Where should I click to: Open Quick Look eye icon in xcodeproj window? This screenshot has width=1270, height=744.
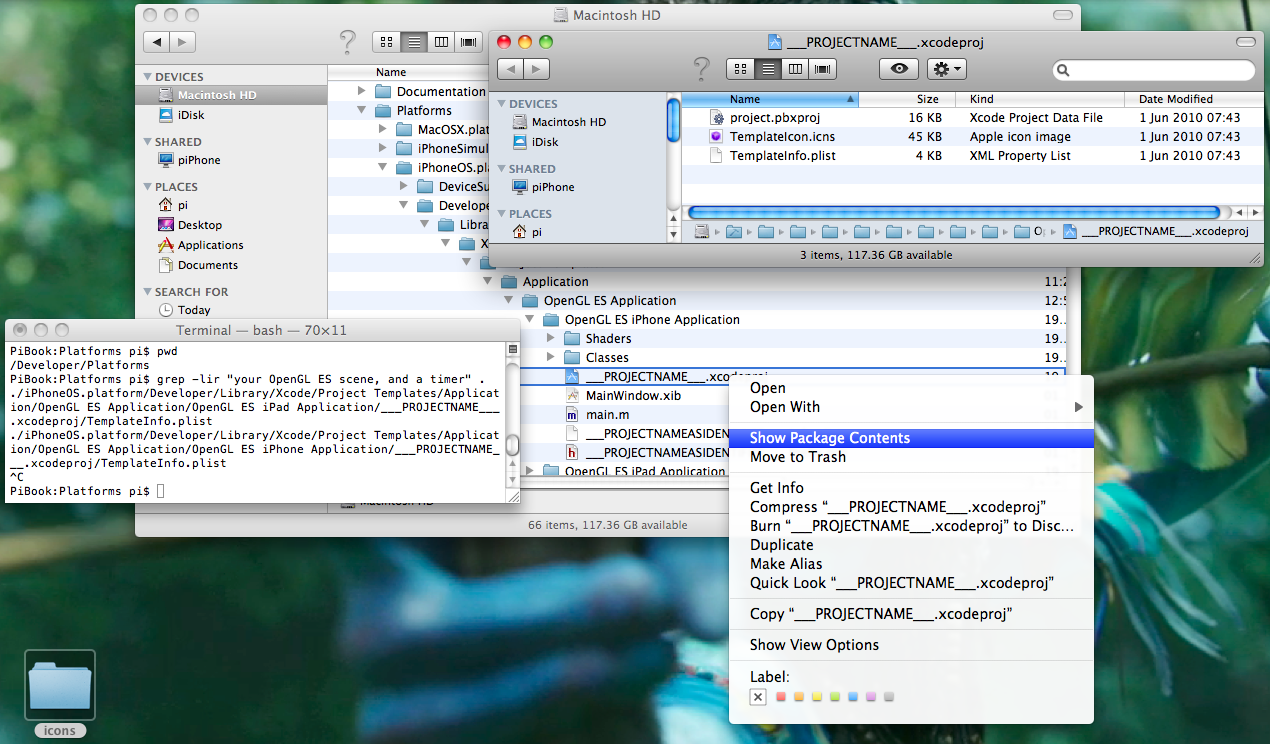[899, 69]
